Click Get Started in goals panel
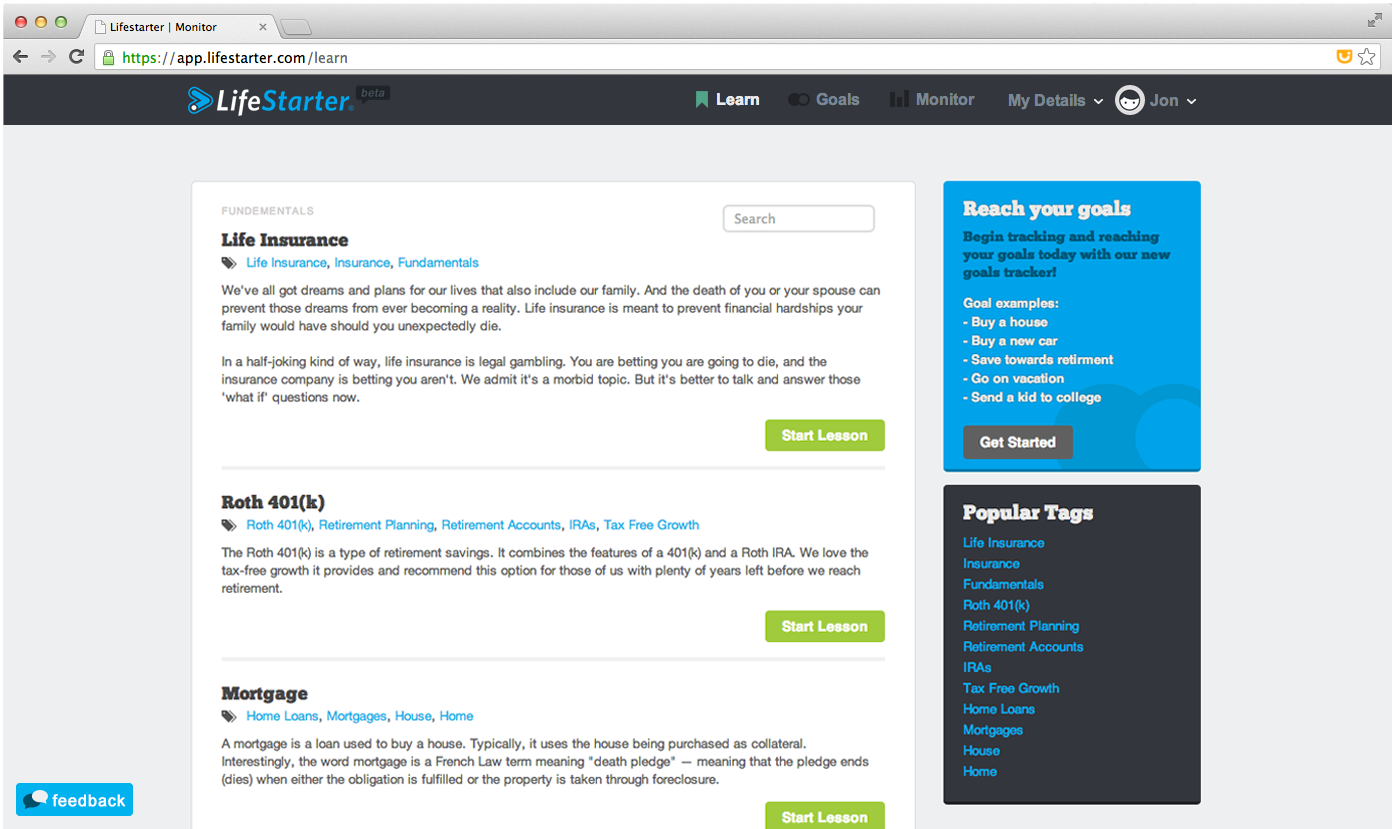The height and width of the screenshot is (829, 1394). coord(1018,442)
